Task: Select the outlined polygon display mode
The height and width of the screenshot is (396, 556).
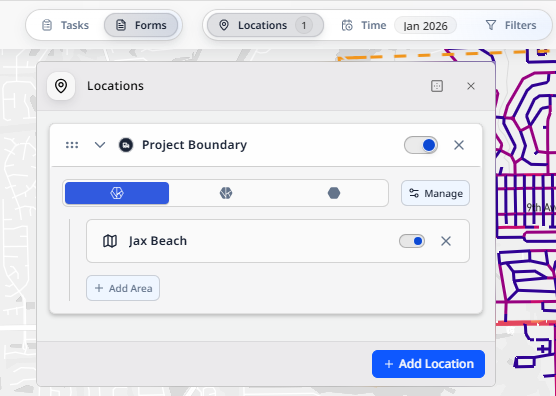Action: click(x=117, y=193)
